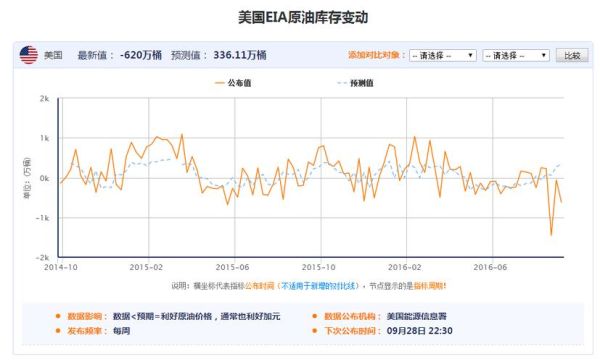The height and width of the screenshot is (362, 600).
Task: Click the 2k y-axis label
Action: click(44, 99)
